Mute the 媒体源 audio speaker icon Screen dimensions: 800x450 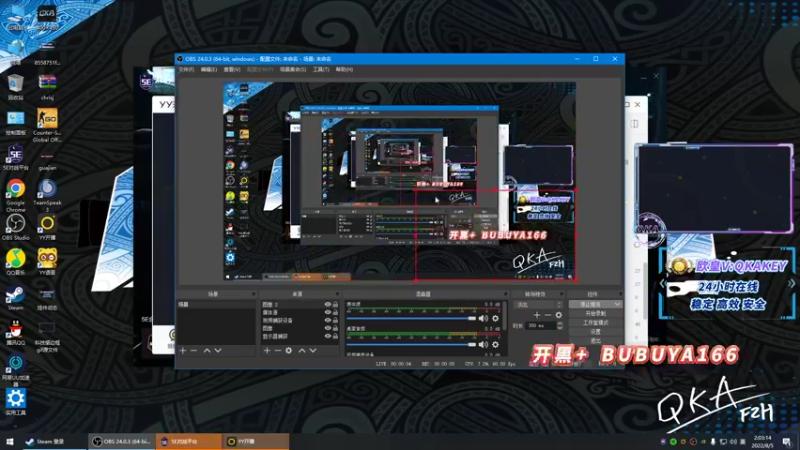coord(483,318)
